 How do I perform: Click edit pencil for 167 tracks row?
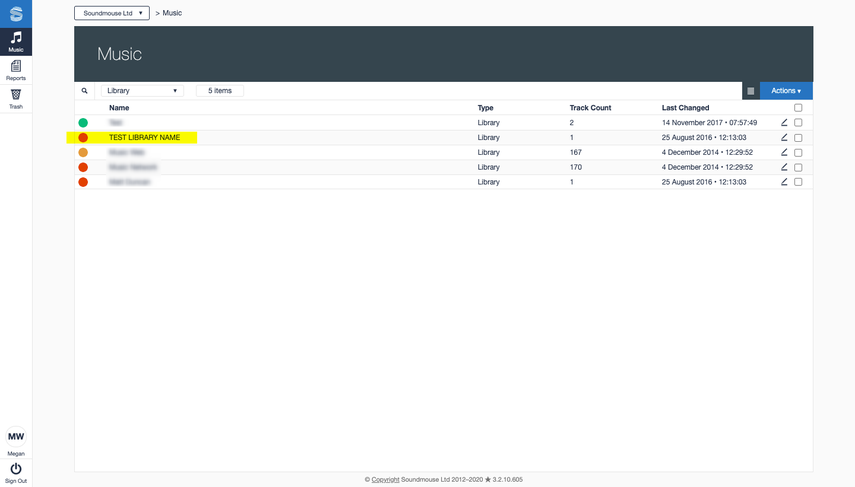click(784, 152)
